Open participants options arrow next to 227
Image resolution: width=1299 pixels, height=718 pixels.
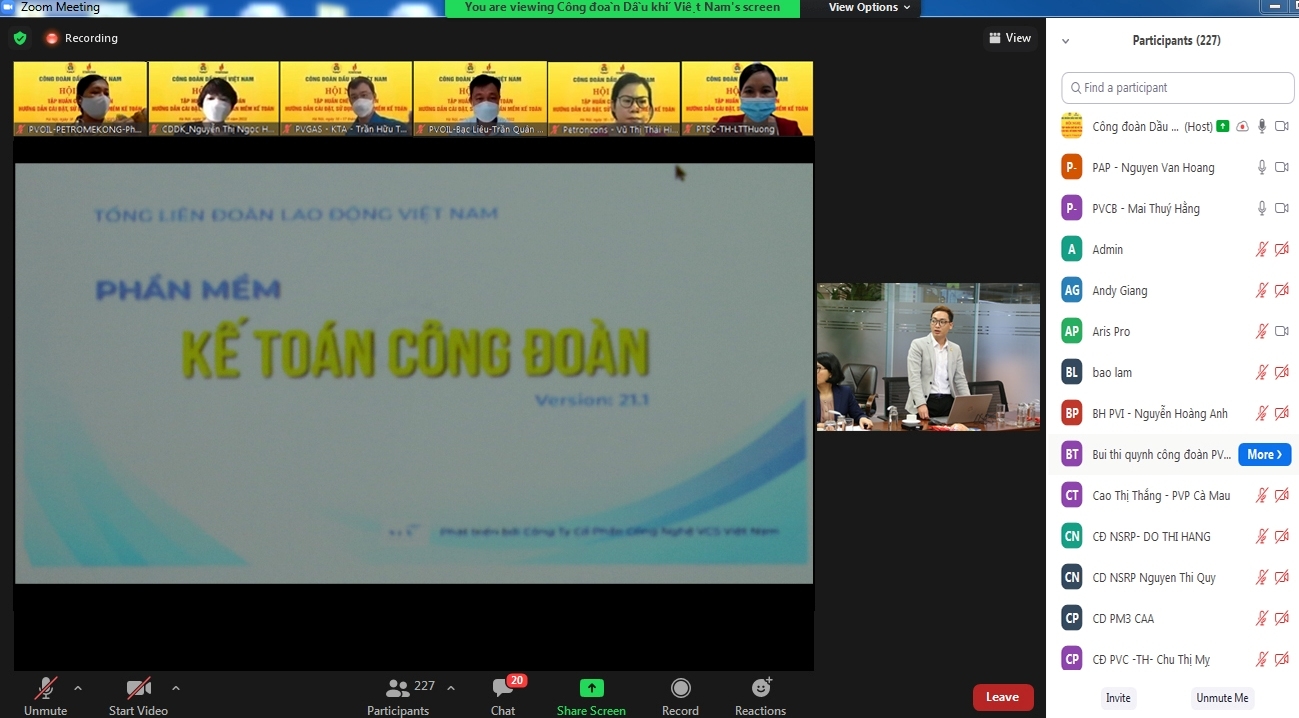(451, 688)
